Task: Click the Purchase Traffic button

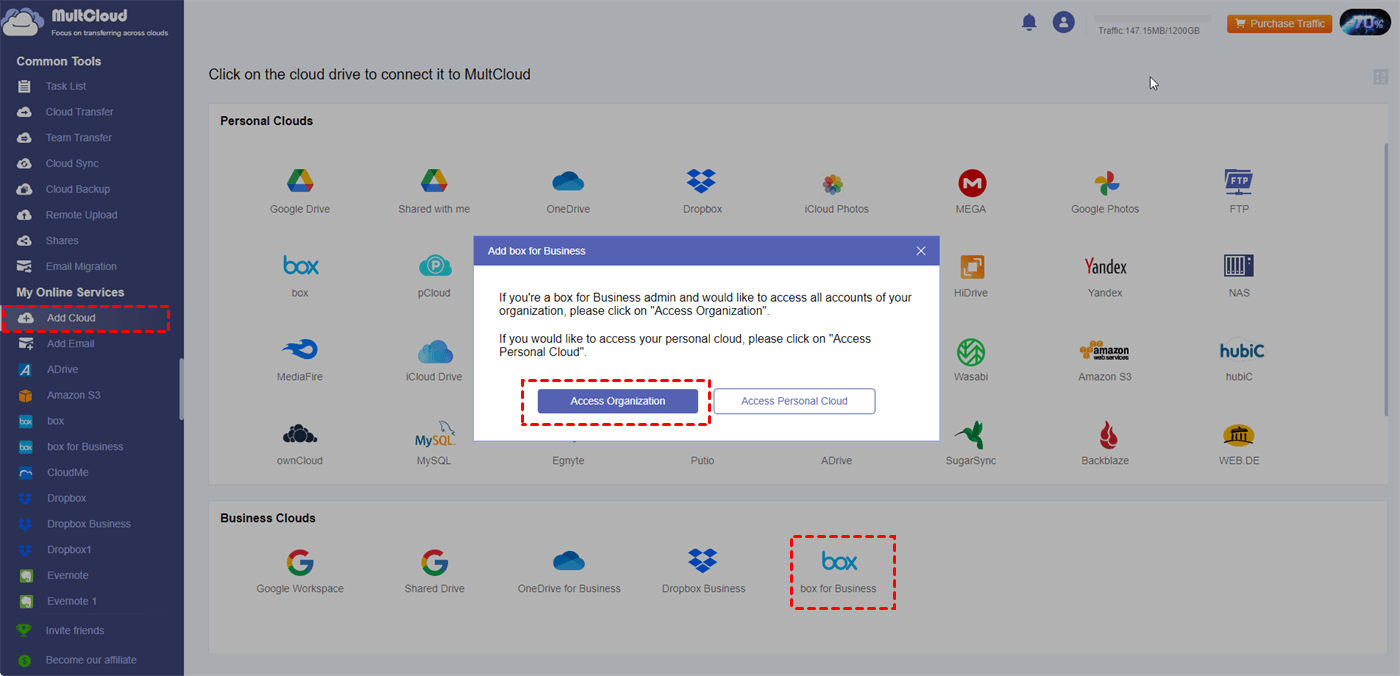Action: click(x=1279, y=23)
